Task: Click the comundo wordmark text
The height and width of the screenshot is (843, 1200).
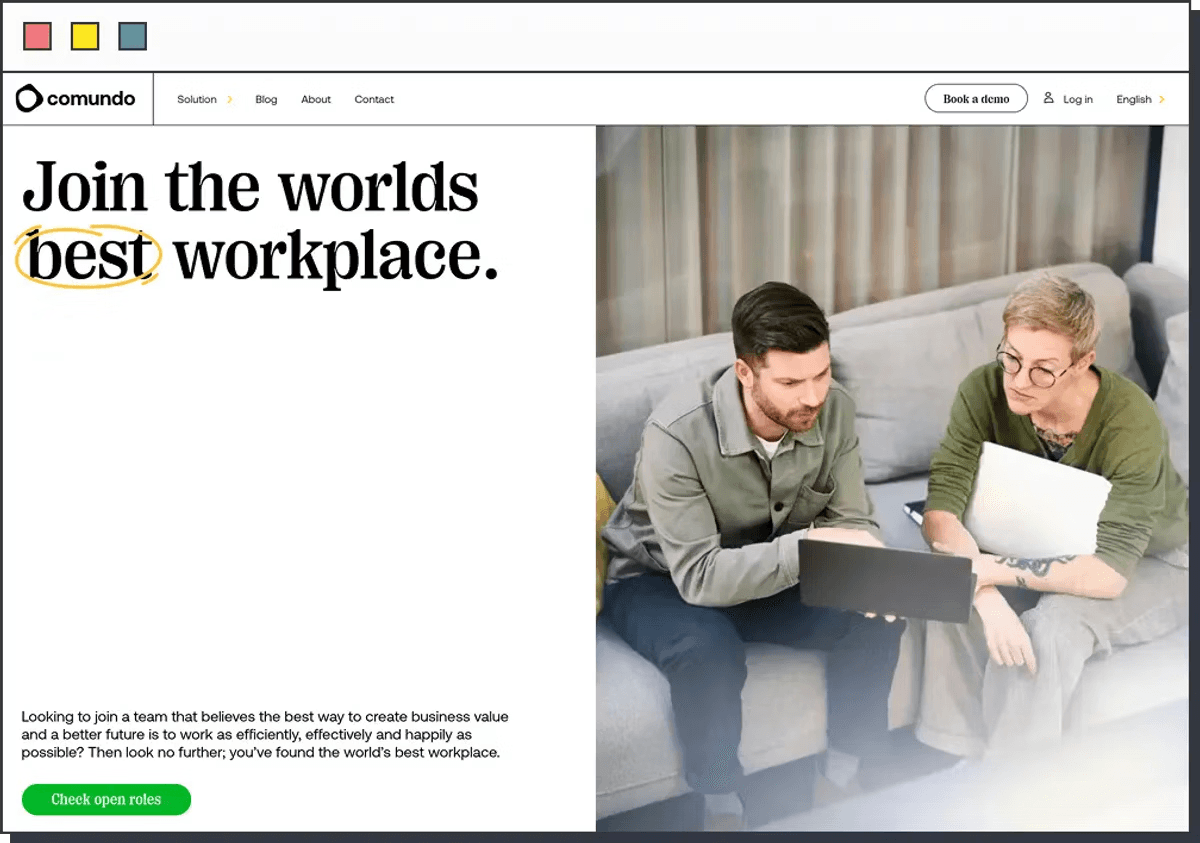Action: (x=91, y=99)
